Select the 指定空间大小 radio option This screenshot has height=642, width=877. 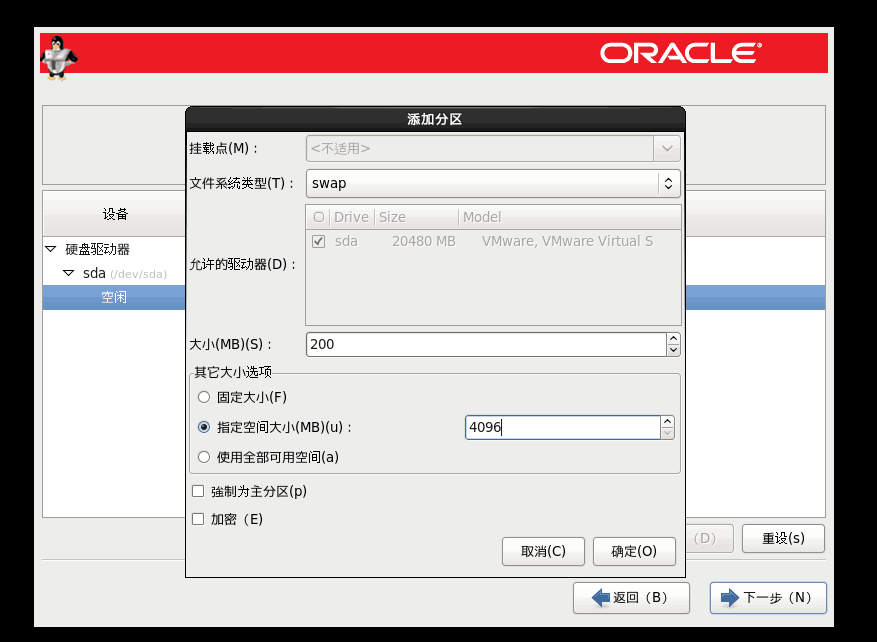204,427
